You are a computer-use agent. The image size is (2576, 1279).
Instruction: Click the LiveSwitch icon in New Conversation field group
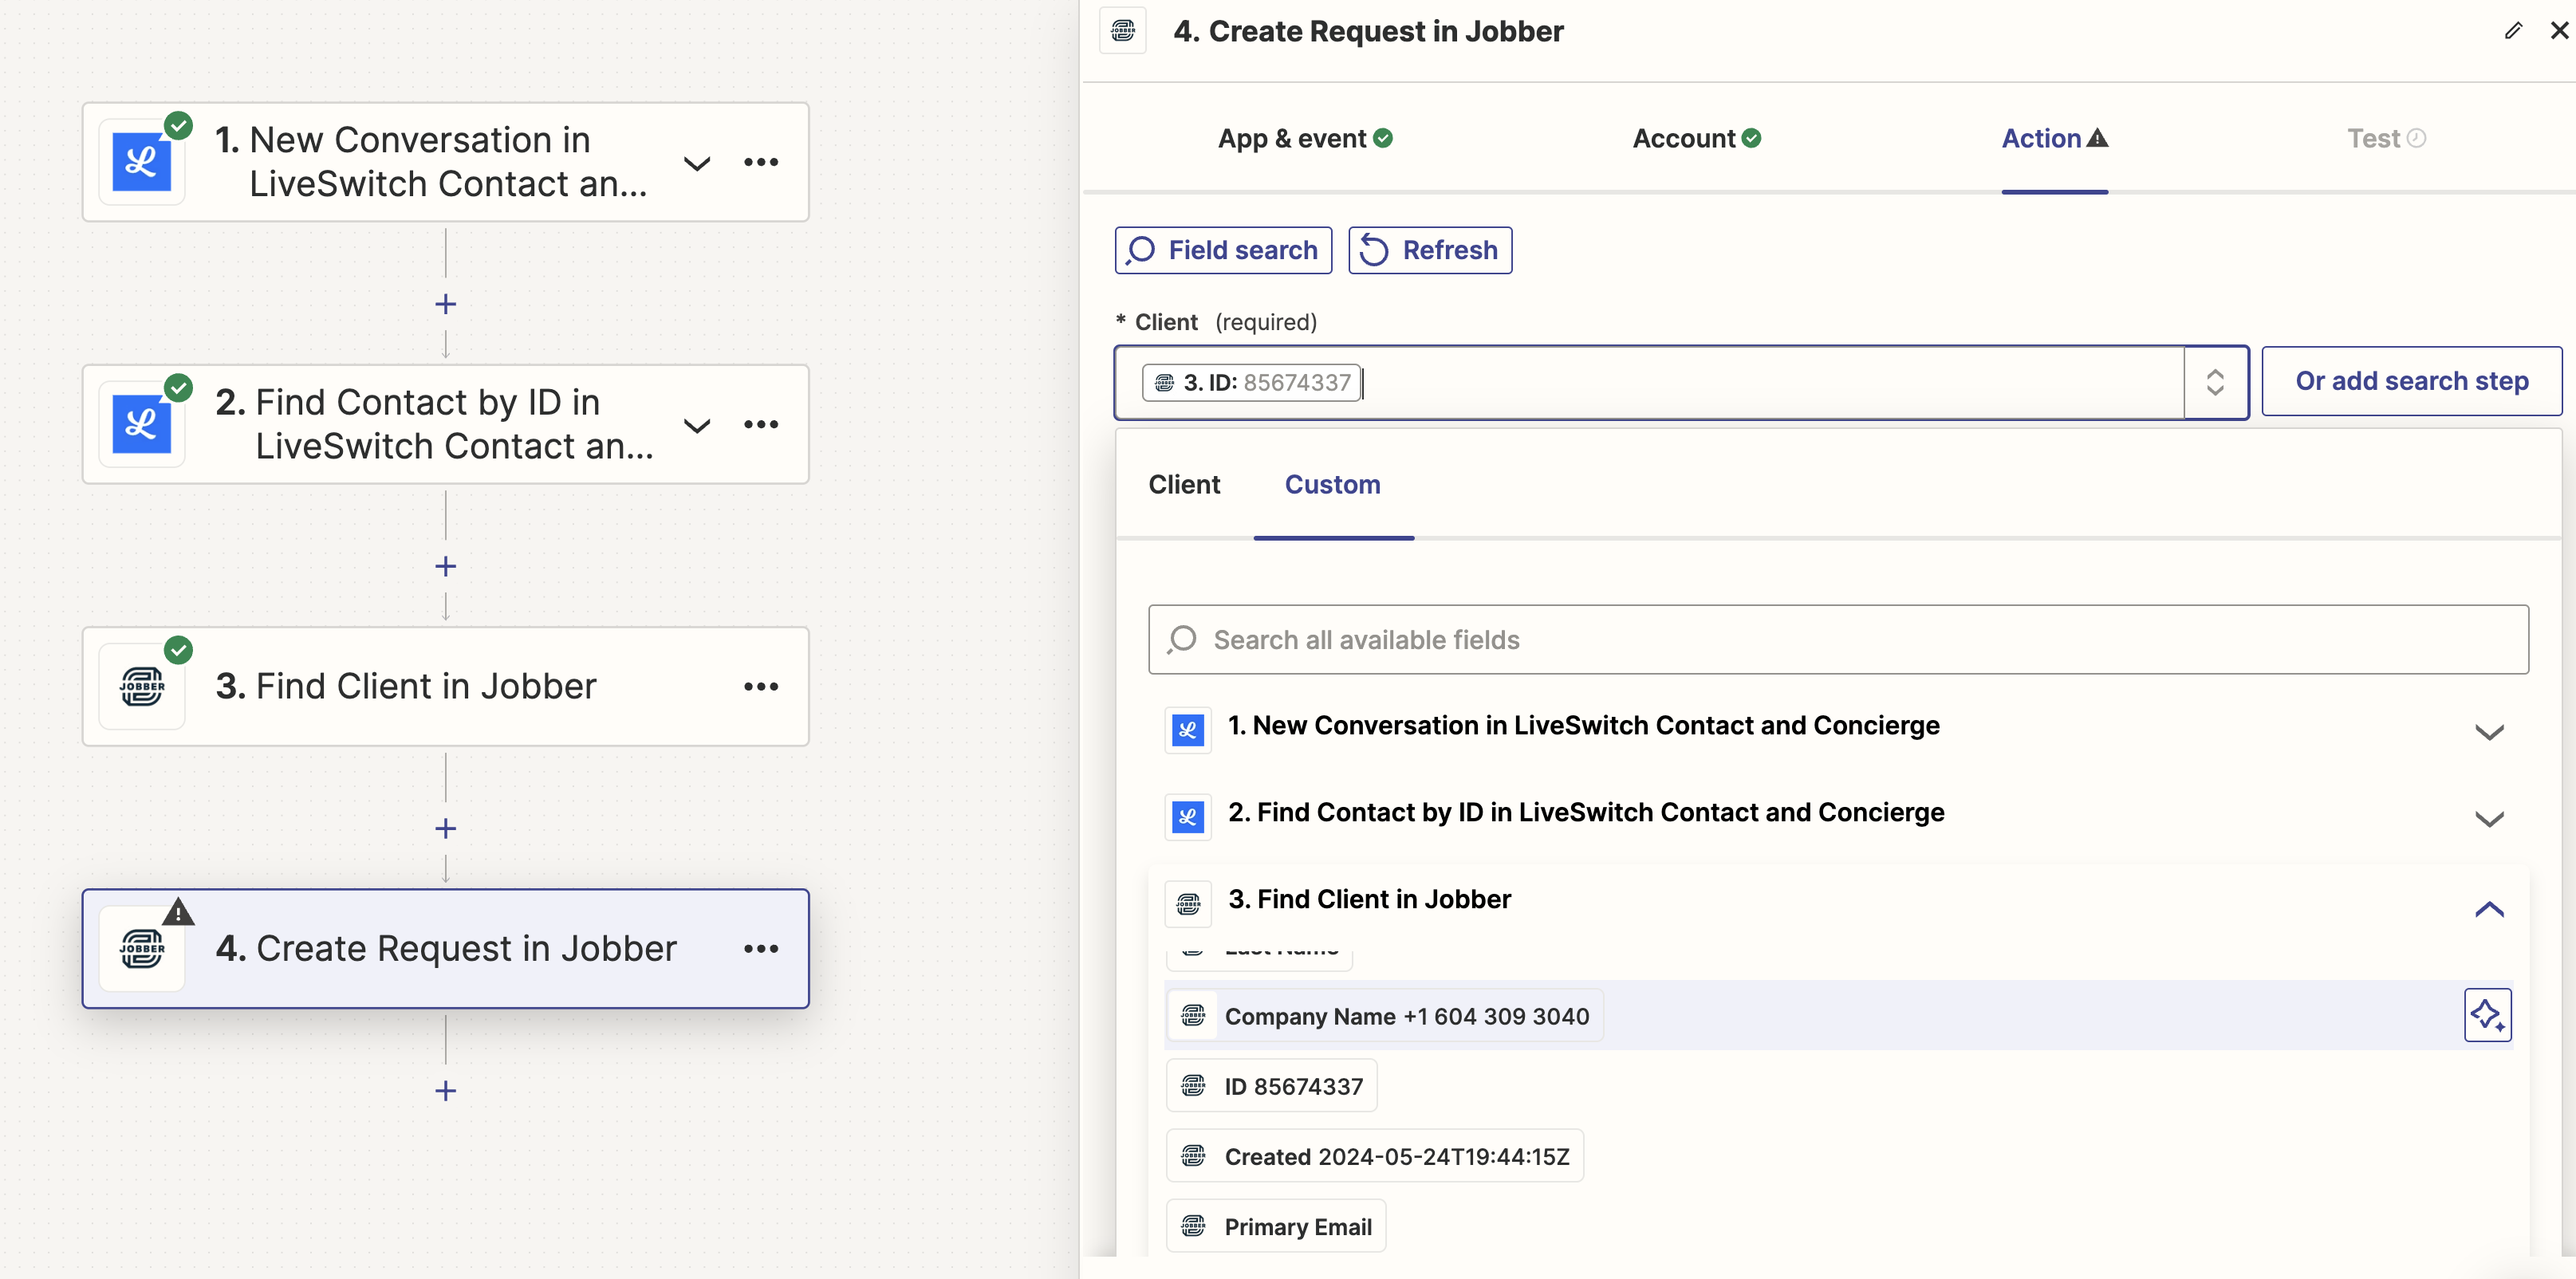coord(1188,730)
